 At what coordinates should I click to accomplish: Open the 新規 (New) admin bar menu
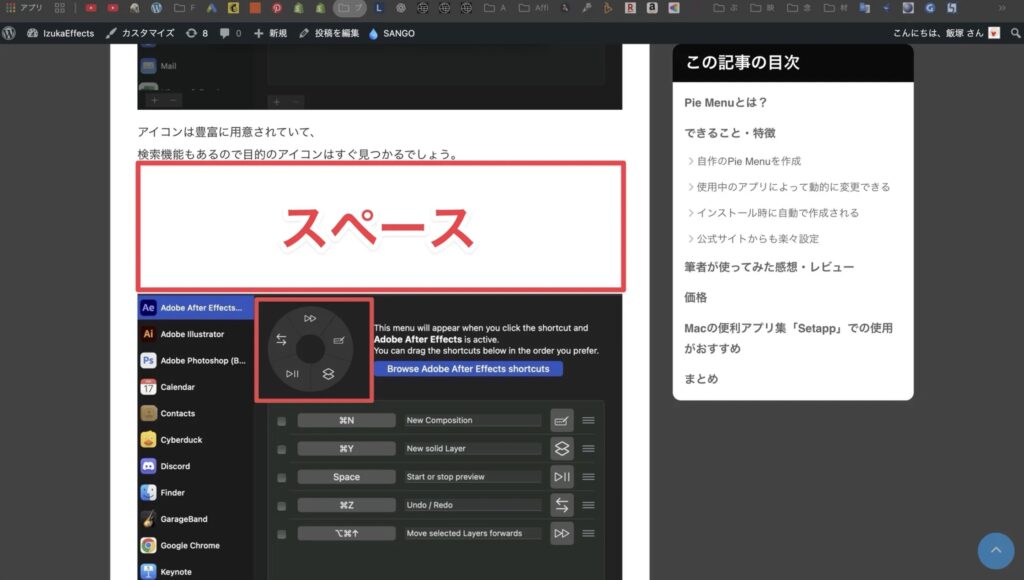[x=270, y=33]
